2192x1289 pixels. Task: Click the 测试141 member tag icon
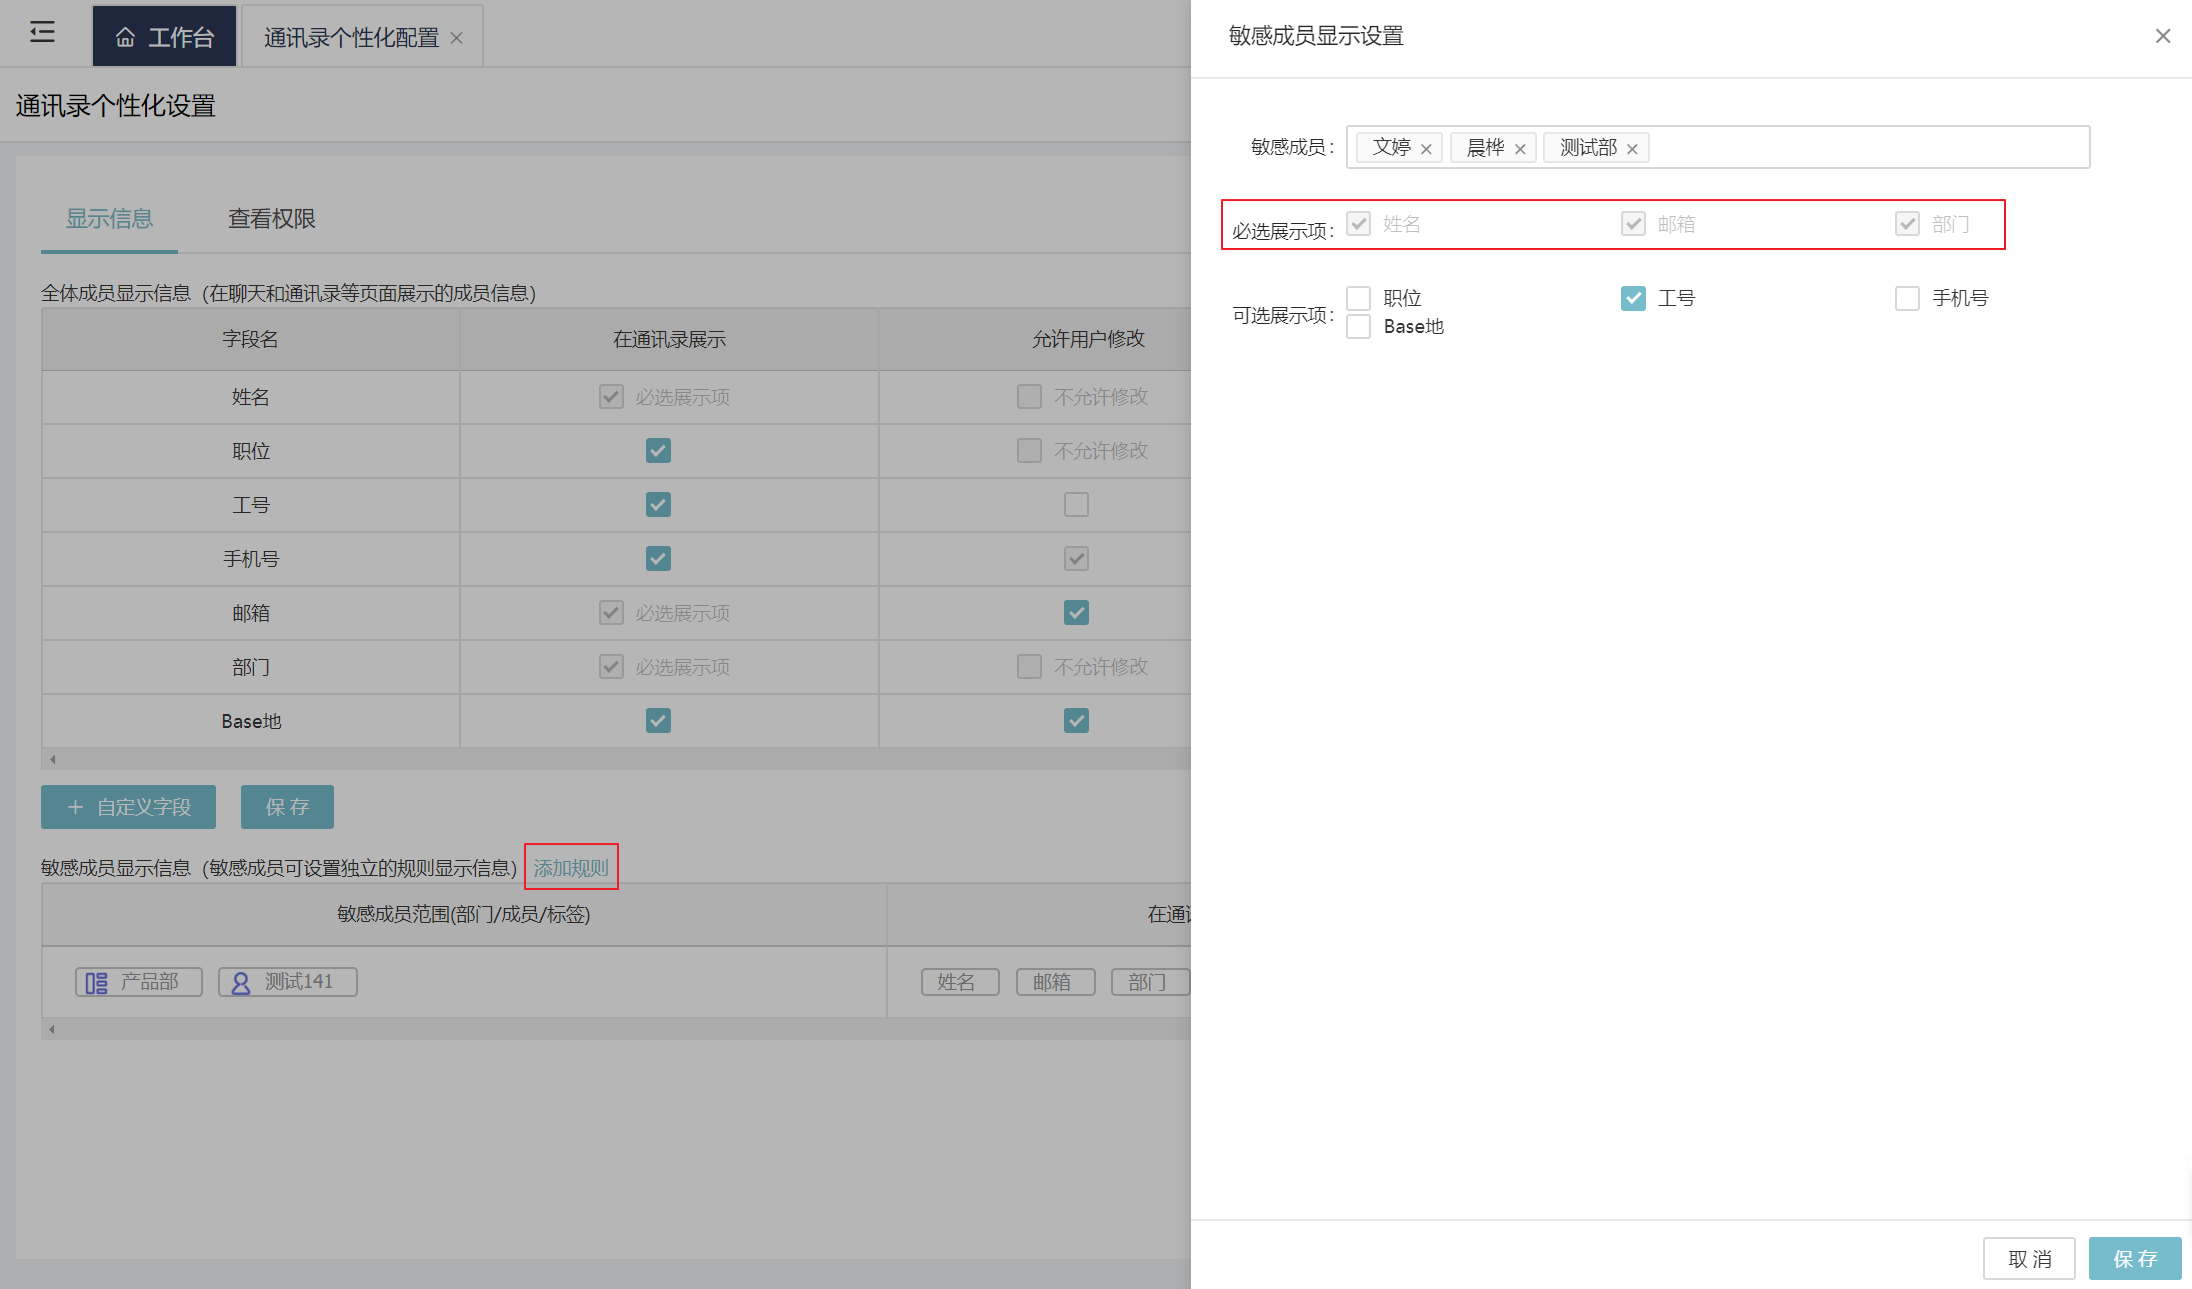[x=240, y=983]
